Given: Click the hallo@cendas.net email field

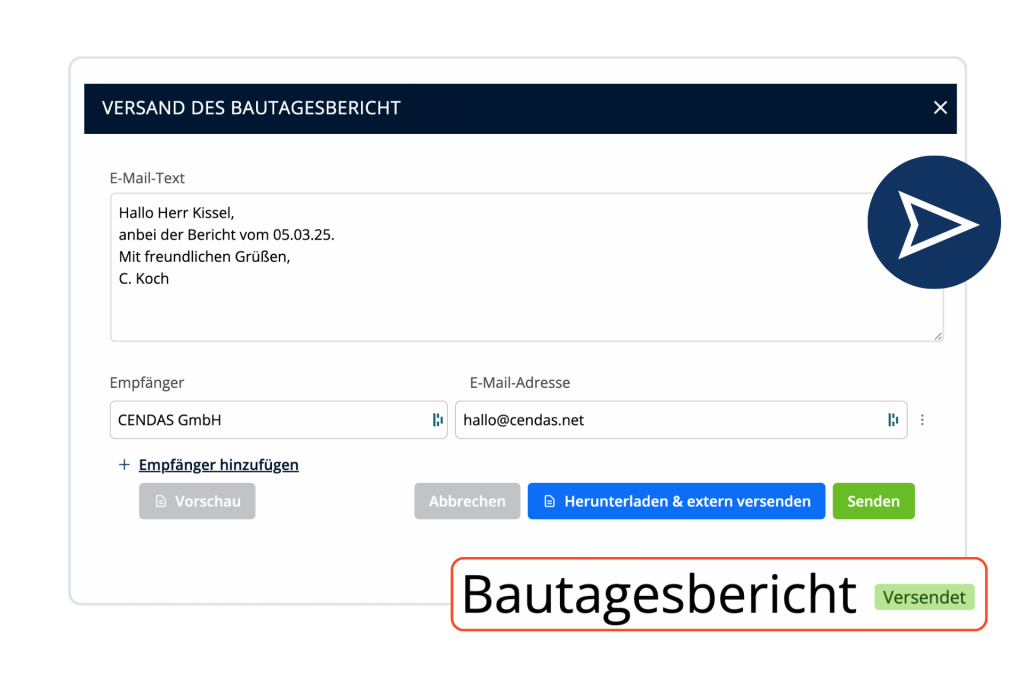Looking at the screenshot, I should [660, 419].
